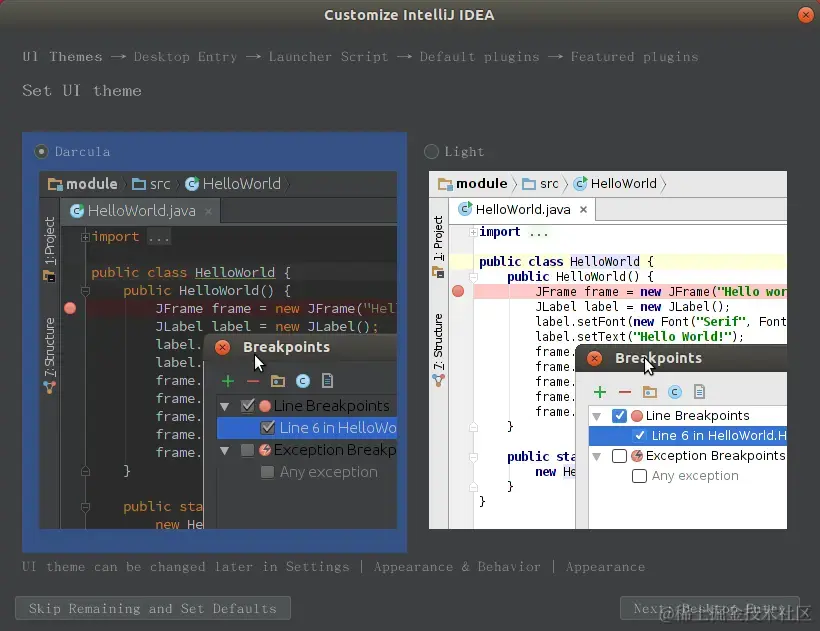
Task: Toggle Line 6 in HelloWorld checkbox in Light
Action: 639,435
